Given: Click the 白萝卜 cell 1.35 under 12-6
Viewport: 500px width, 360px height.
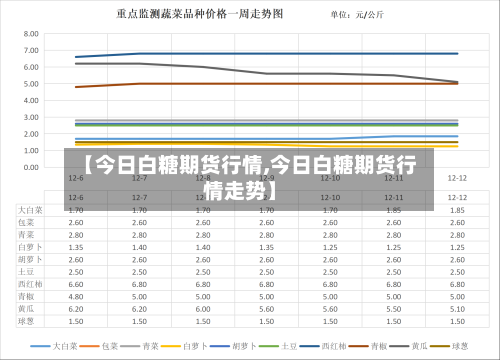Looking at the screenshot, I should 76,248.
